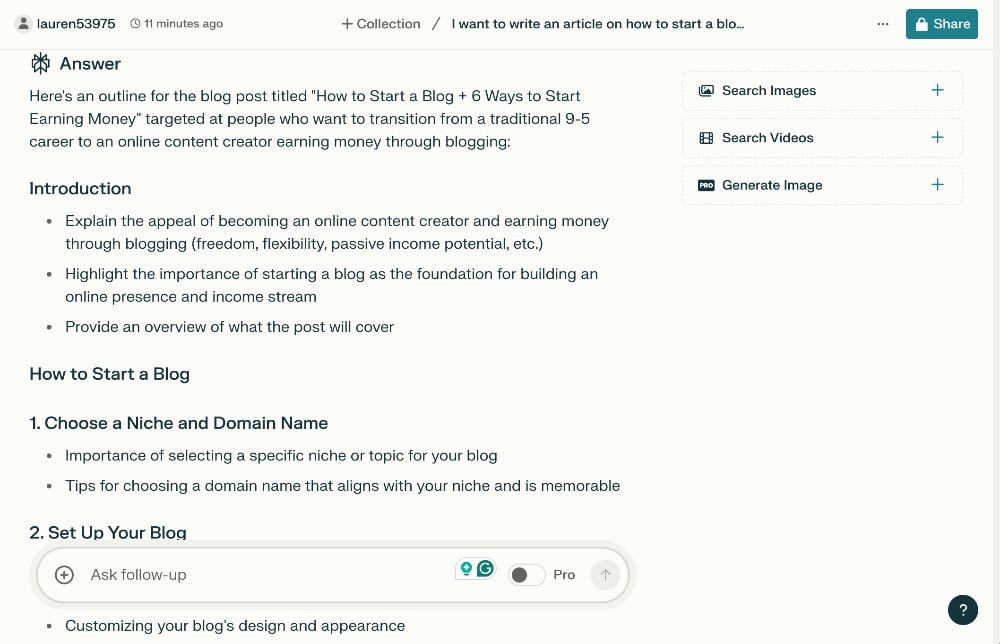Click Collection in the top bar
This screenshot has width=1000, height=644.
tap(380, 23)
